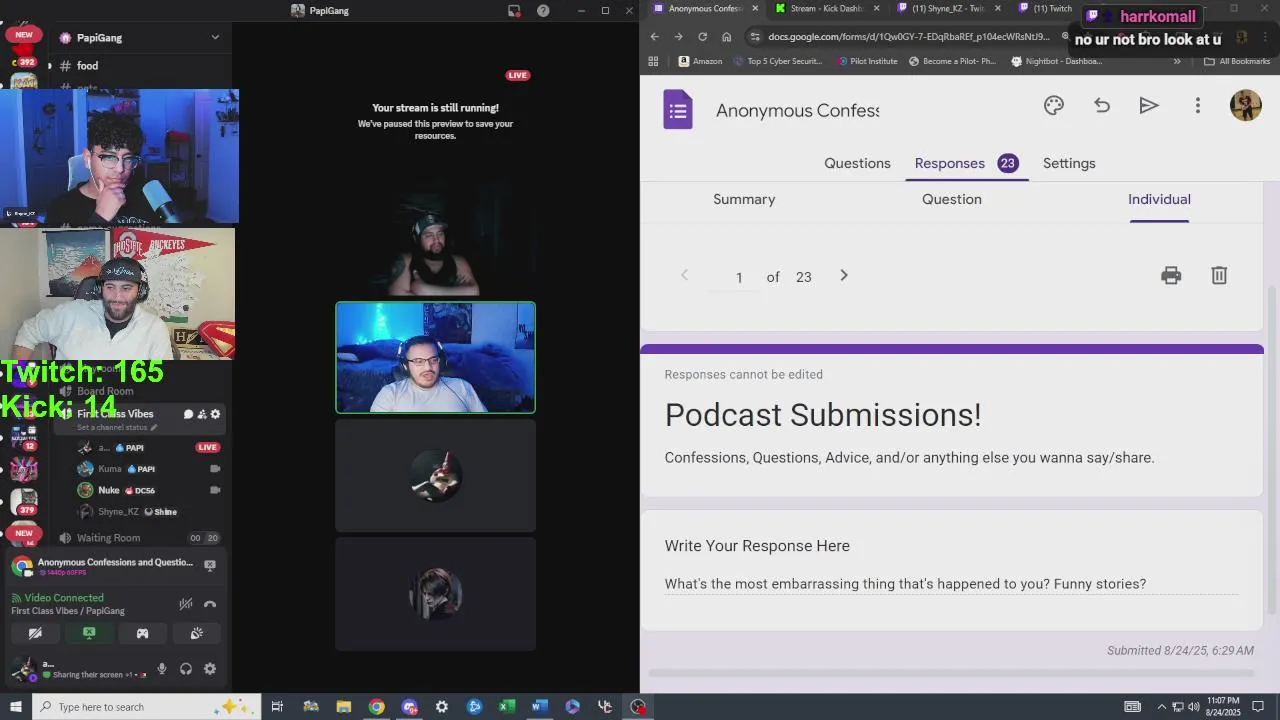Select user Shyne_KZ in voice channel
Viewport: 1280px width, 720px height.
click(118, 512)
